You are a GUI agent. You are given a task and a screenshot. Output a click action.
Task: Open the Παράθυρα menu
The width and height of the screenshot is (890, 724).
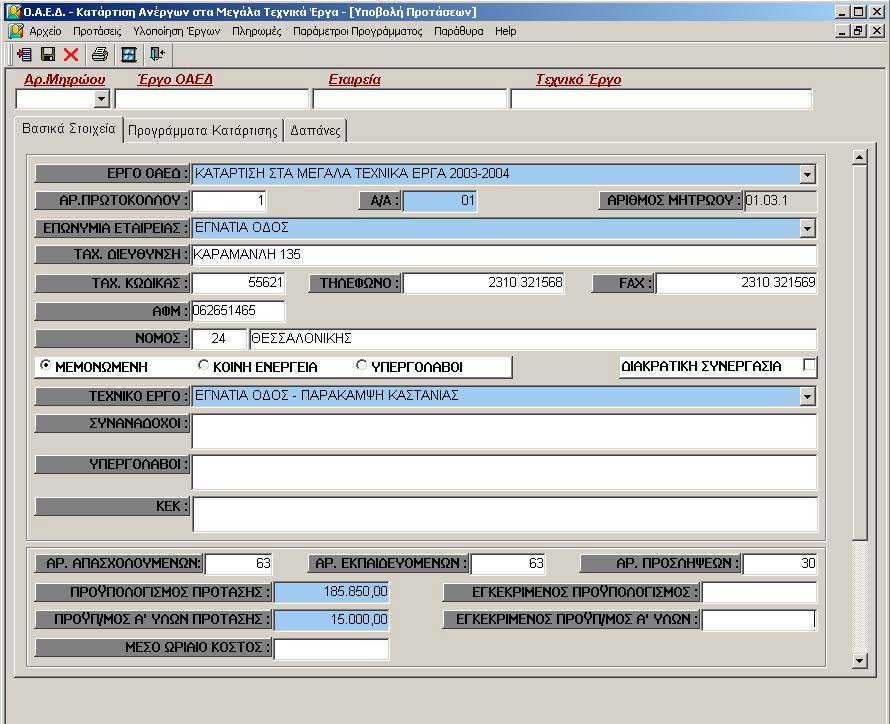[x=459, y=31]
